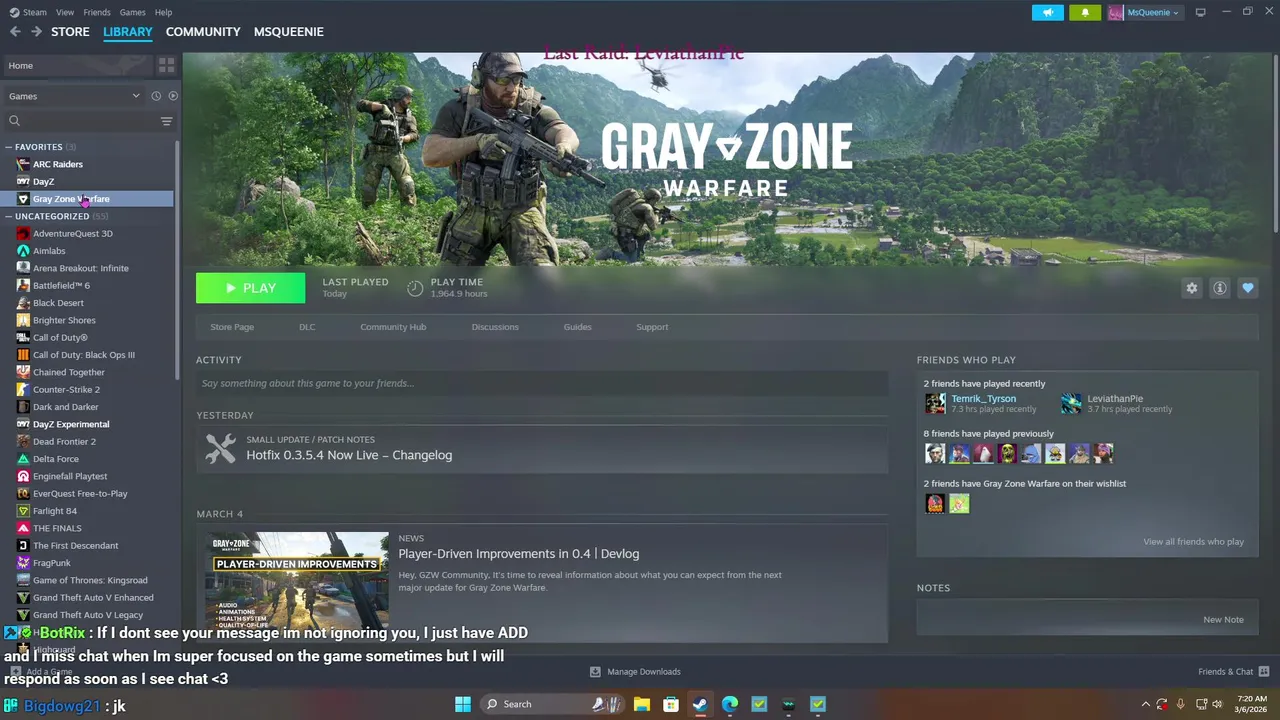Go back with the left arrow

(x=15, y=32)
